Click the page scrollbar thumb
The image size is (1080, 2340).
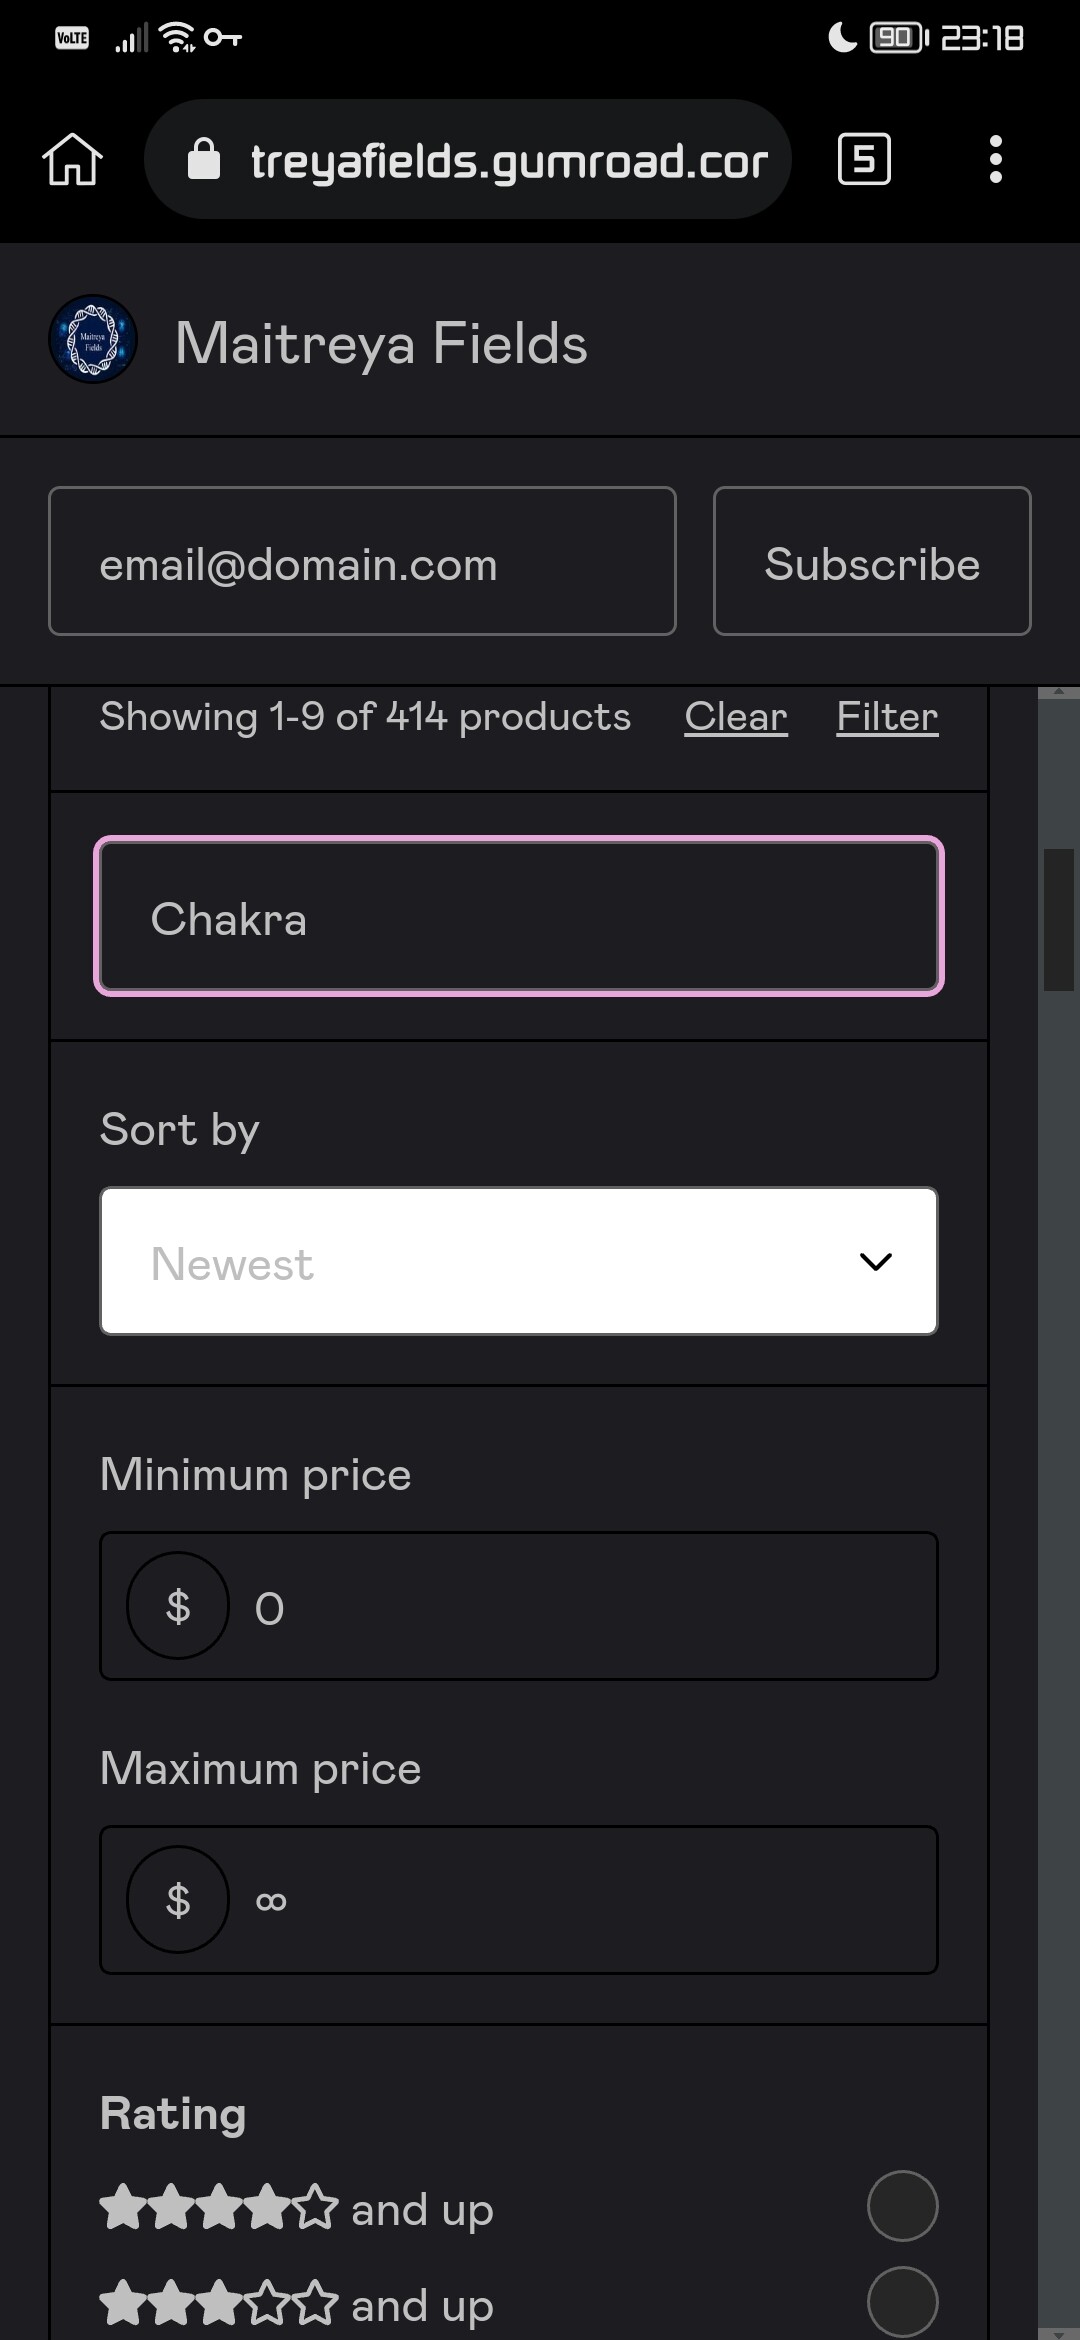(1059, 920)
